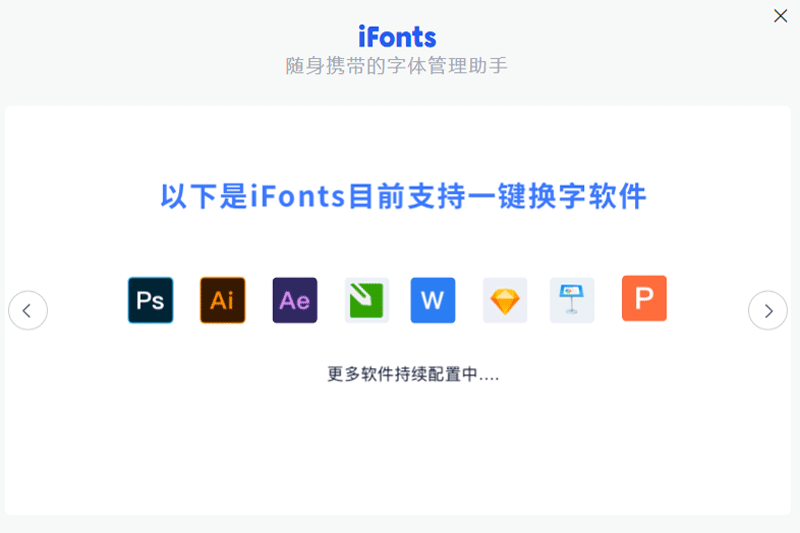Click the iFonts logo title
Viewport: 800px width, 533px height.
[x=397, y=36]
